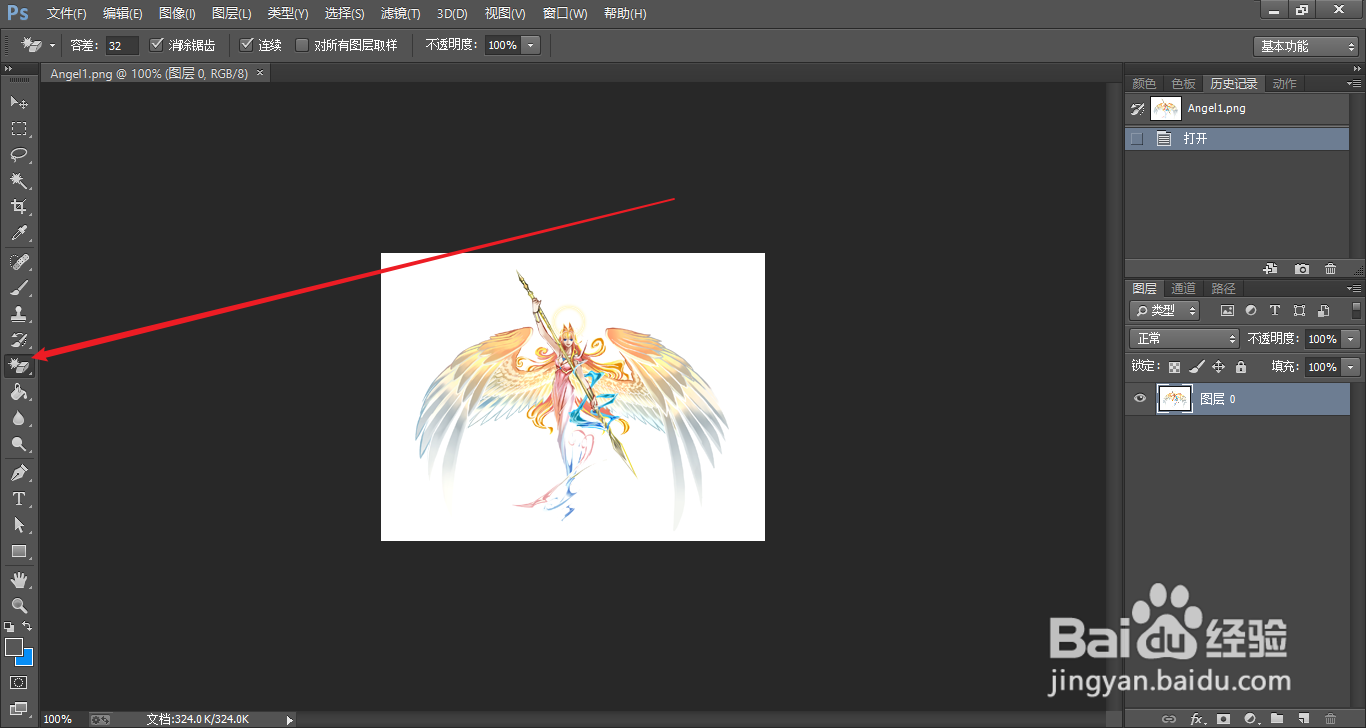Toggle lock image pixels brush icon
Viewport: 1366px width, 728px height.
[x=1196, y=367]
